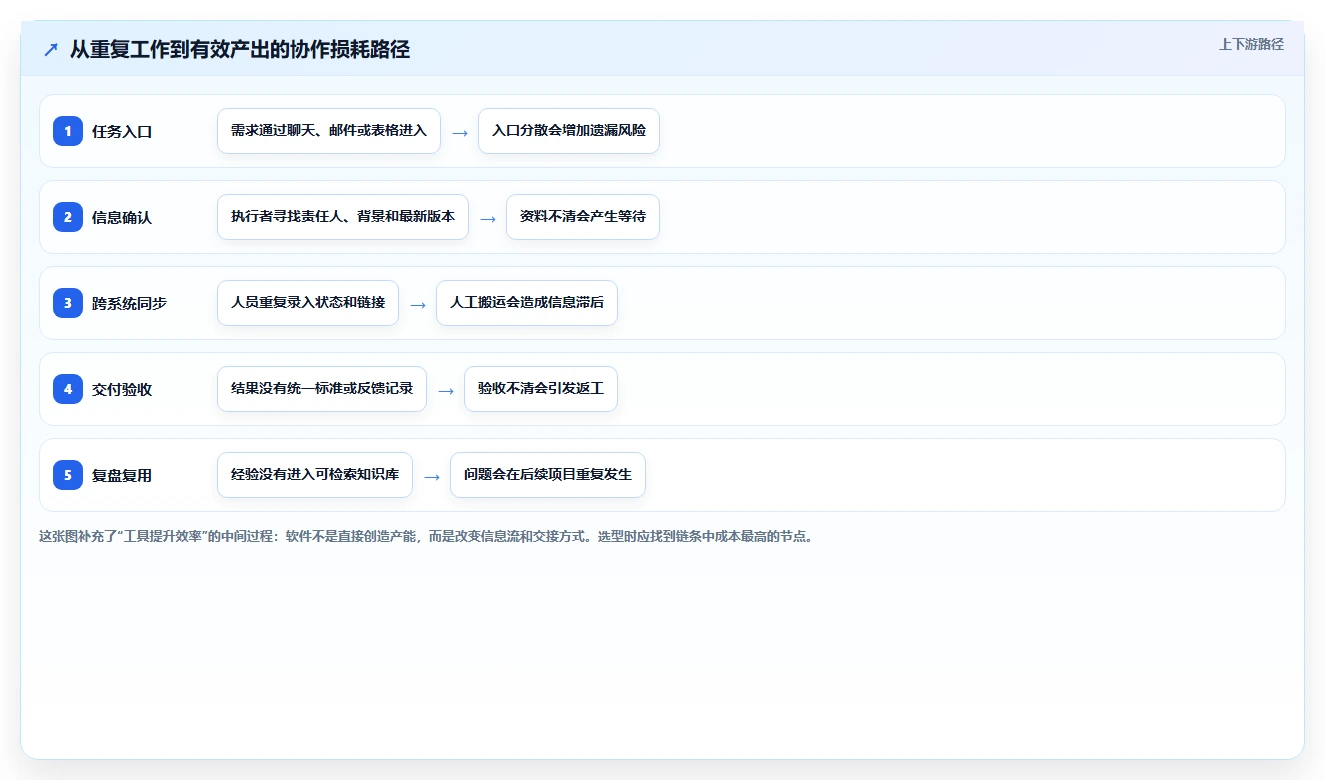1325x780 pixels.
Task: Click the 验收不清会引发返工 box
Action: [x=541, y=389]
